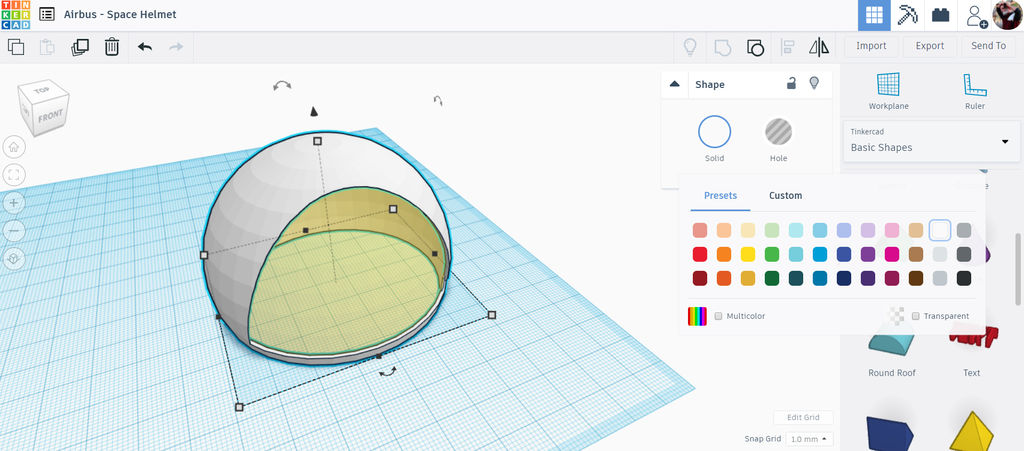Pick the bright green color swatch
The height and width of the screenshot is (451, 1024).
point(772,255)
